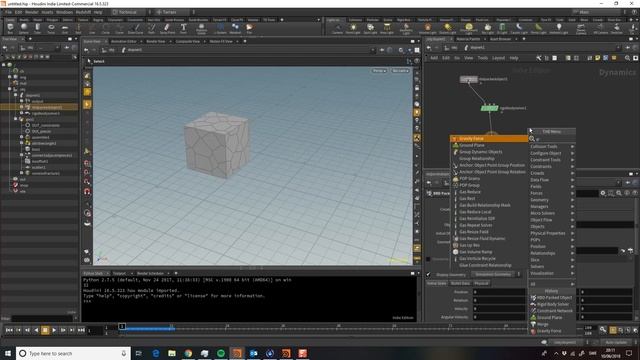Select the Font shelf tool
This screenshot has width=640, height=360.
point(184,28)
